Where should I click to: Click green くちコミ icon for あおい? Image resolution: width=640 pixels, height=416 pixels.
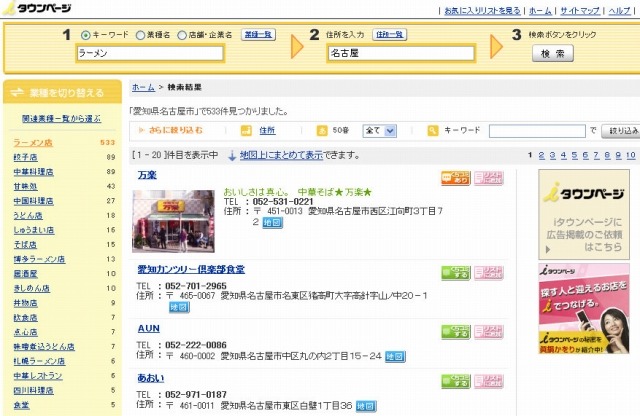tap(456, 381)
